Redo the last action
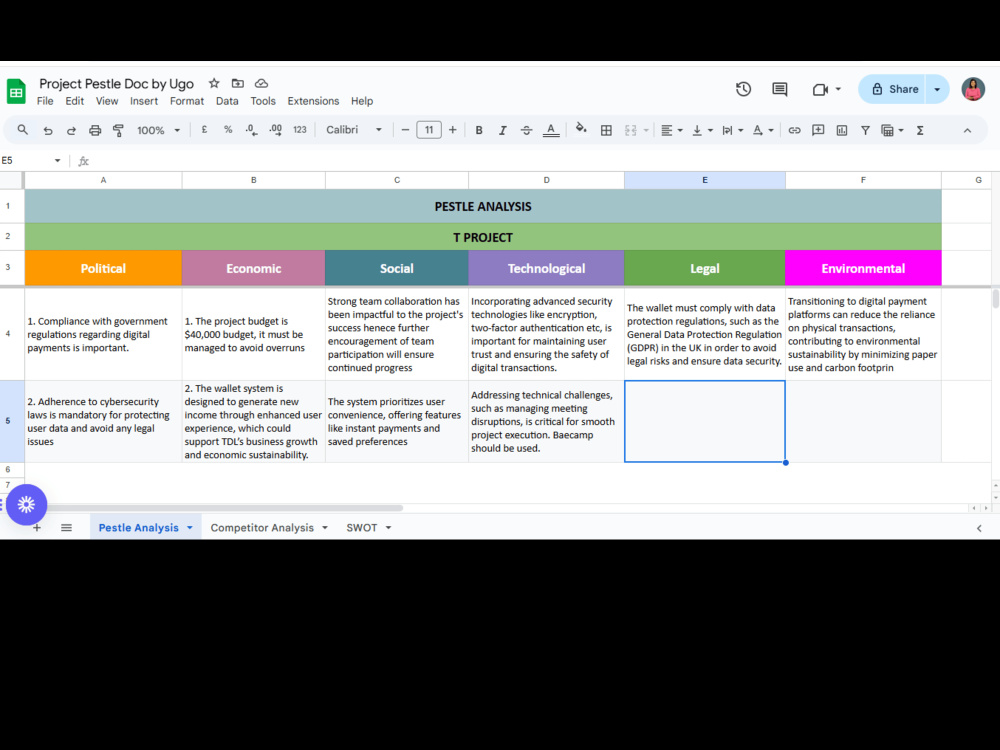The width and height of the screenshot is (1000, 750). click(71, 130)
